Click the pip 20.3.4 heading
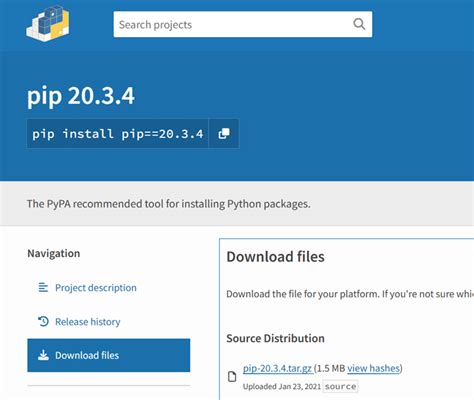 coord(81,96)
